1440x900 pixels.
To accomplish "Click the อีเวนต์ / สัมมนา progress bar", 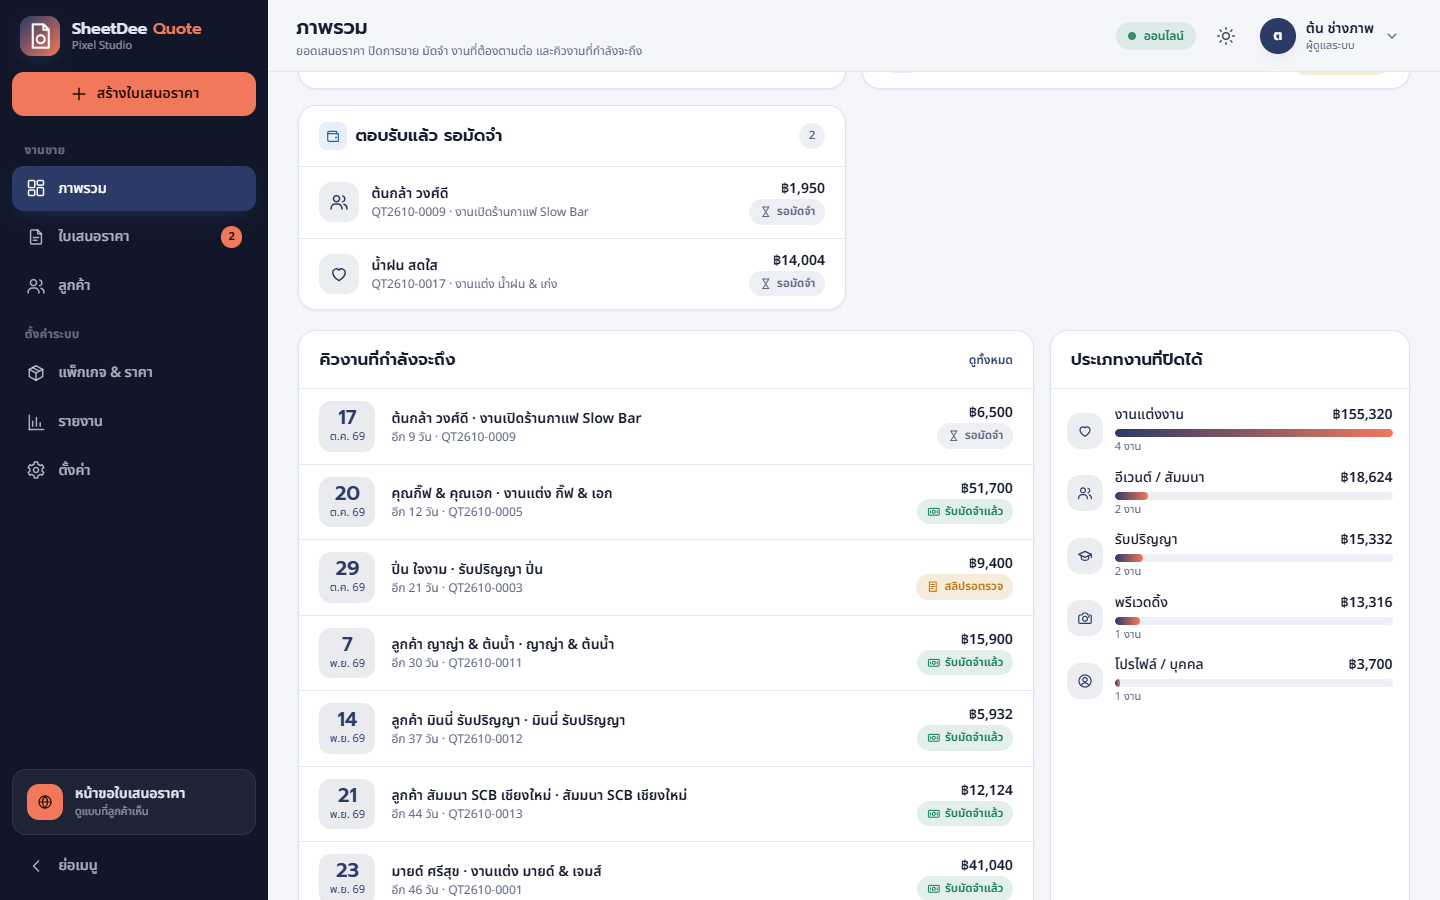I will pos(1254,496).
